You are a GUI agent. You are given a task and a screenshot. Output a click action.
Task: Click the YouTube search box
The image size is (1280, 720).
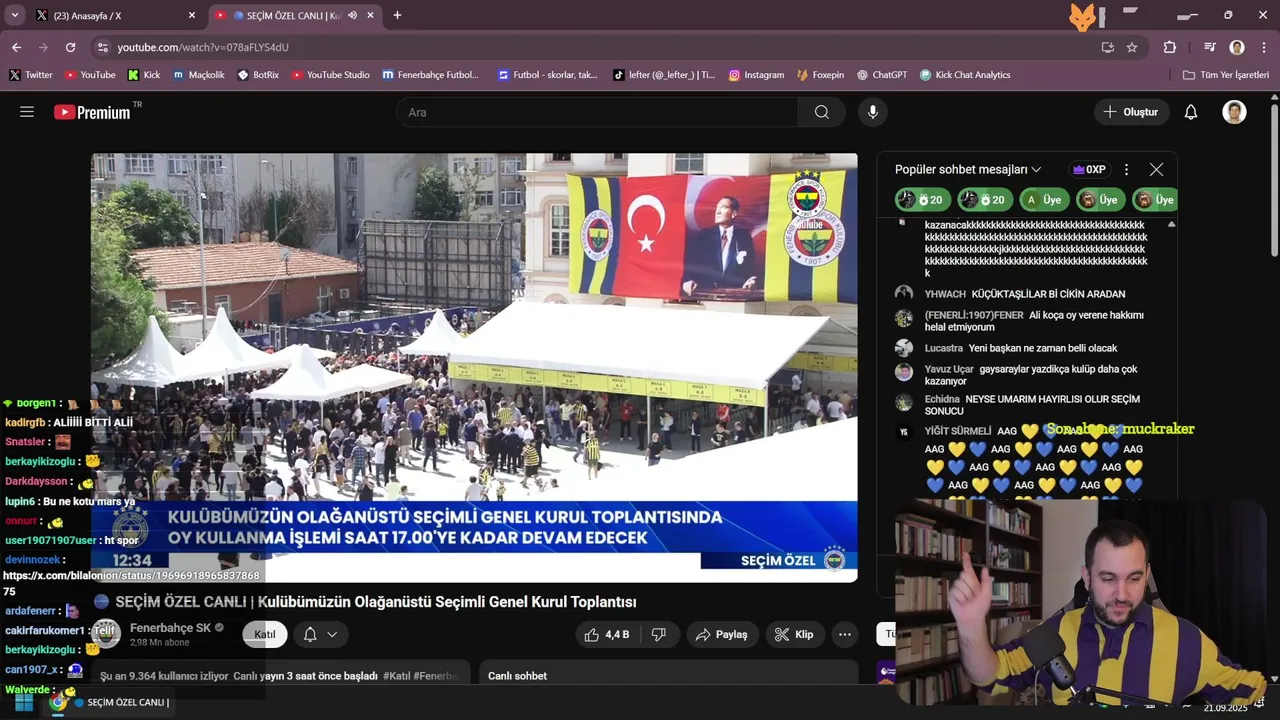coord(597,112)
